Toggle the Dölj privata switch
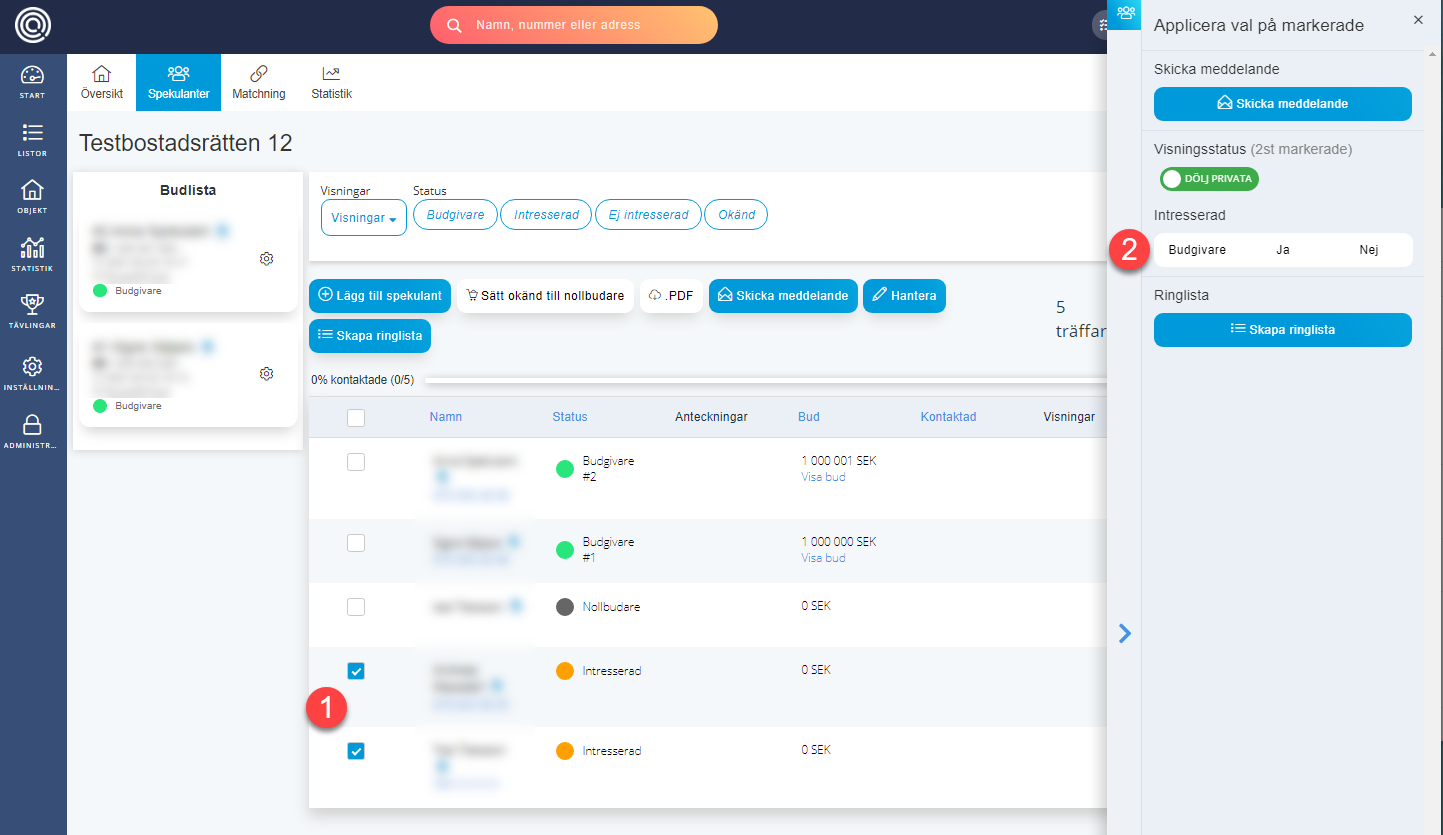 pyautogui.click(x=1209, y=179)
